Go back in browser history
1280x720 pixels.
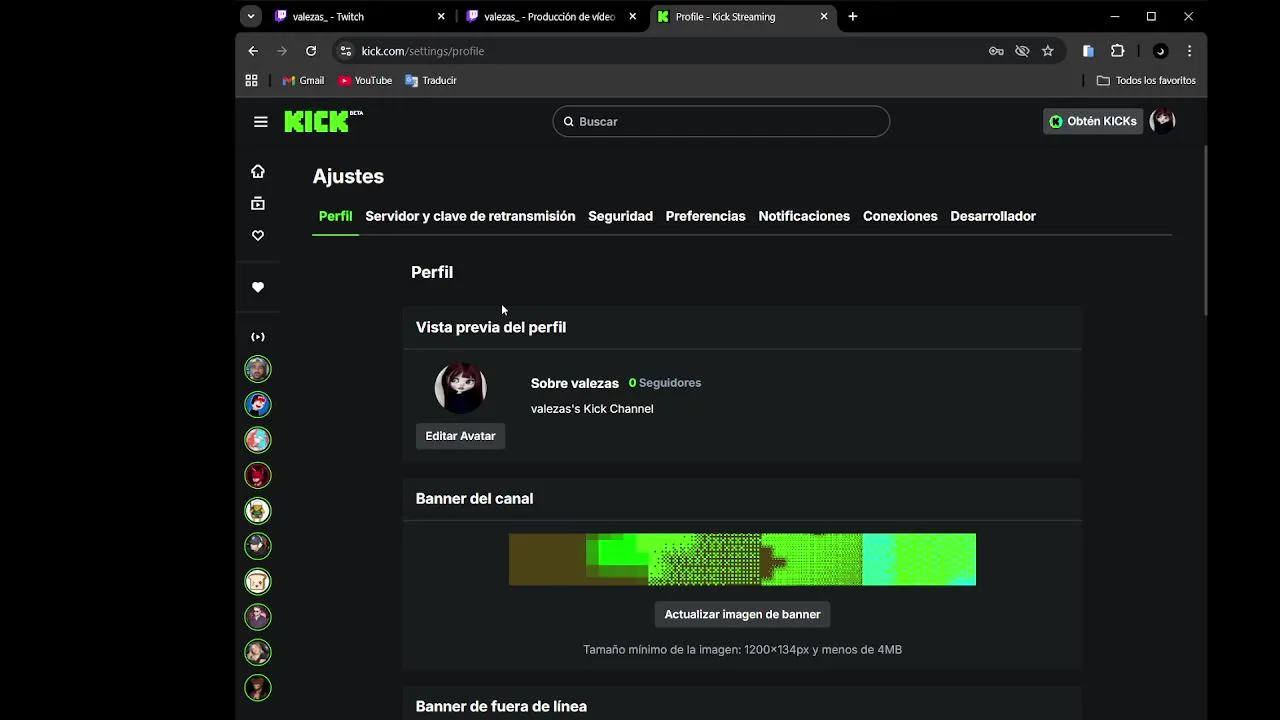[253, 51]
